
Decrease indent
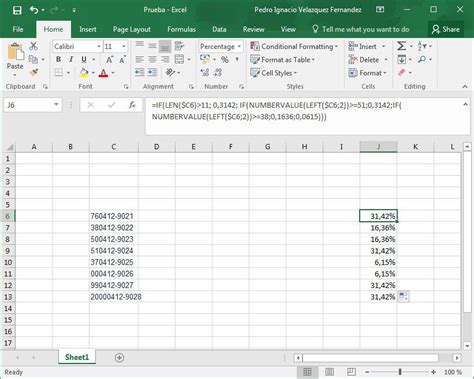[x=139, y=72]
